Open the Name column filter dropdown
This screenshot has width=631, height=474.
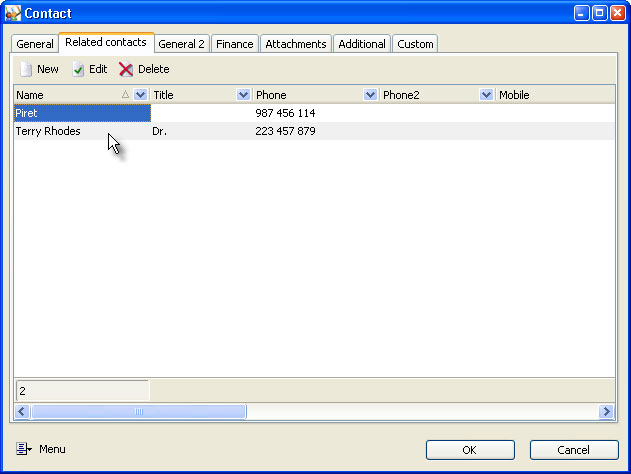140,95
